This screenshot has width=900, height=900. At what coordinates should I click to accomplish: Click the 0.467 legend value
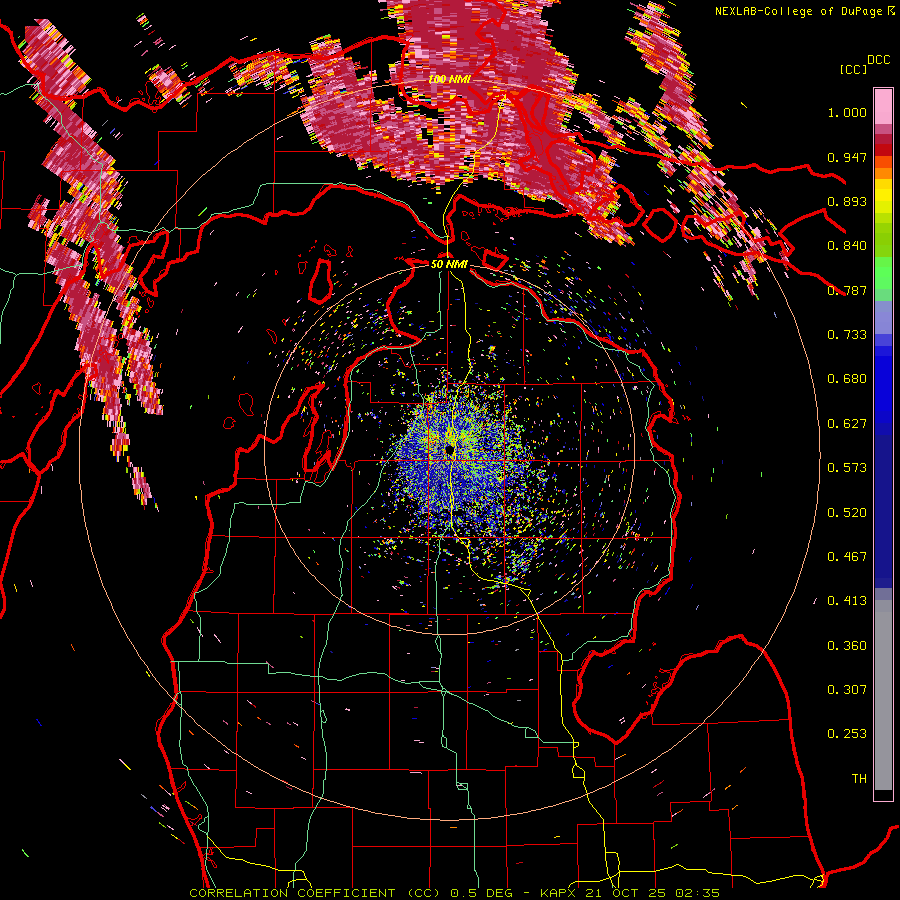(x=847, y=557)
